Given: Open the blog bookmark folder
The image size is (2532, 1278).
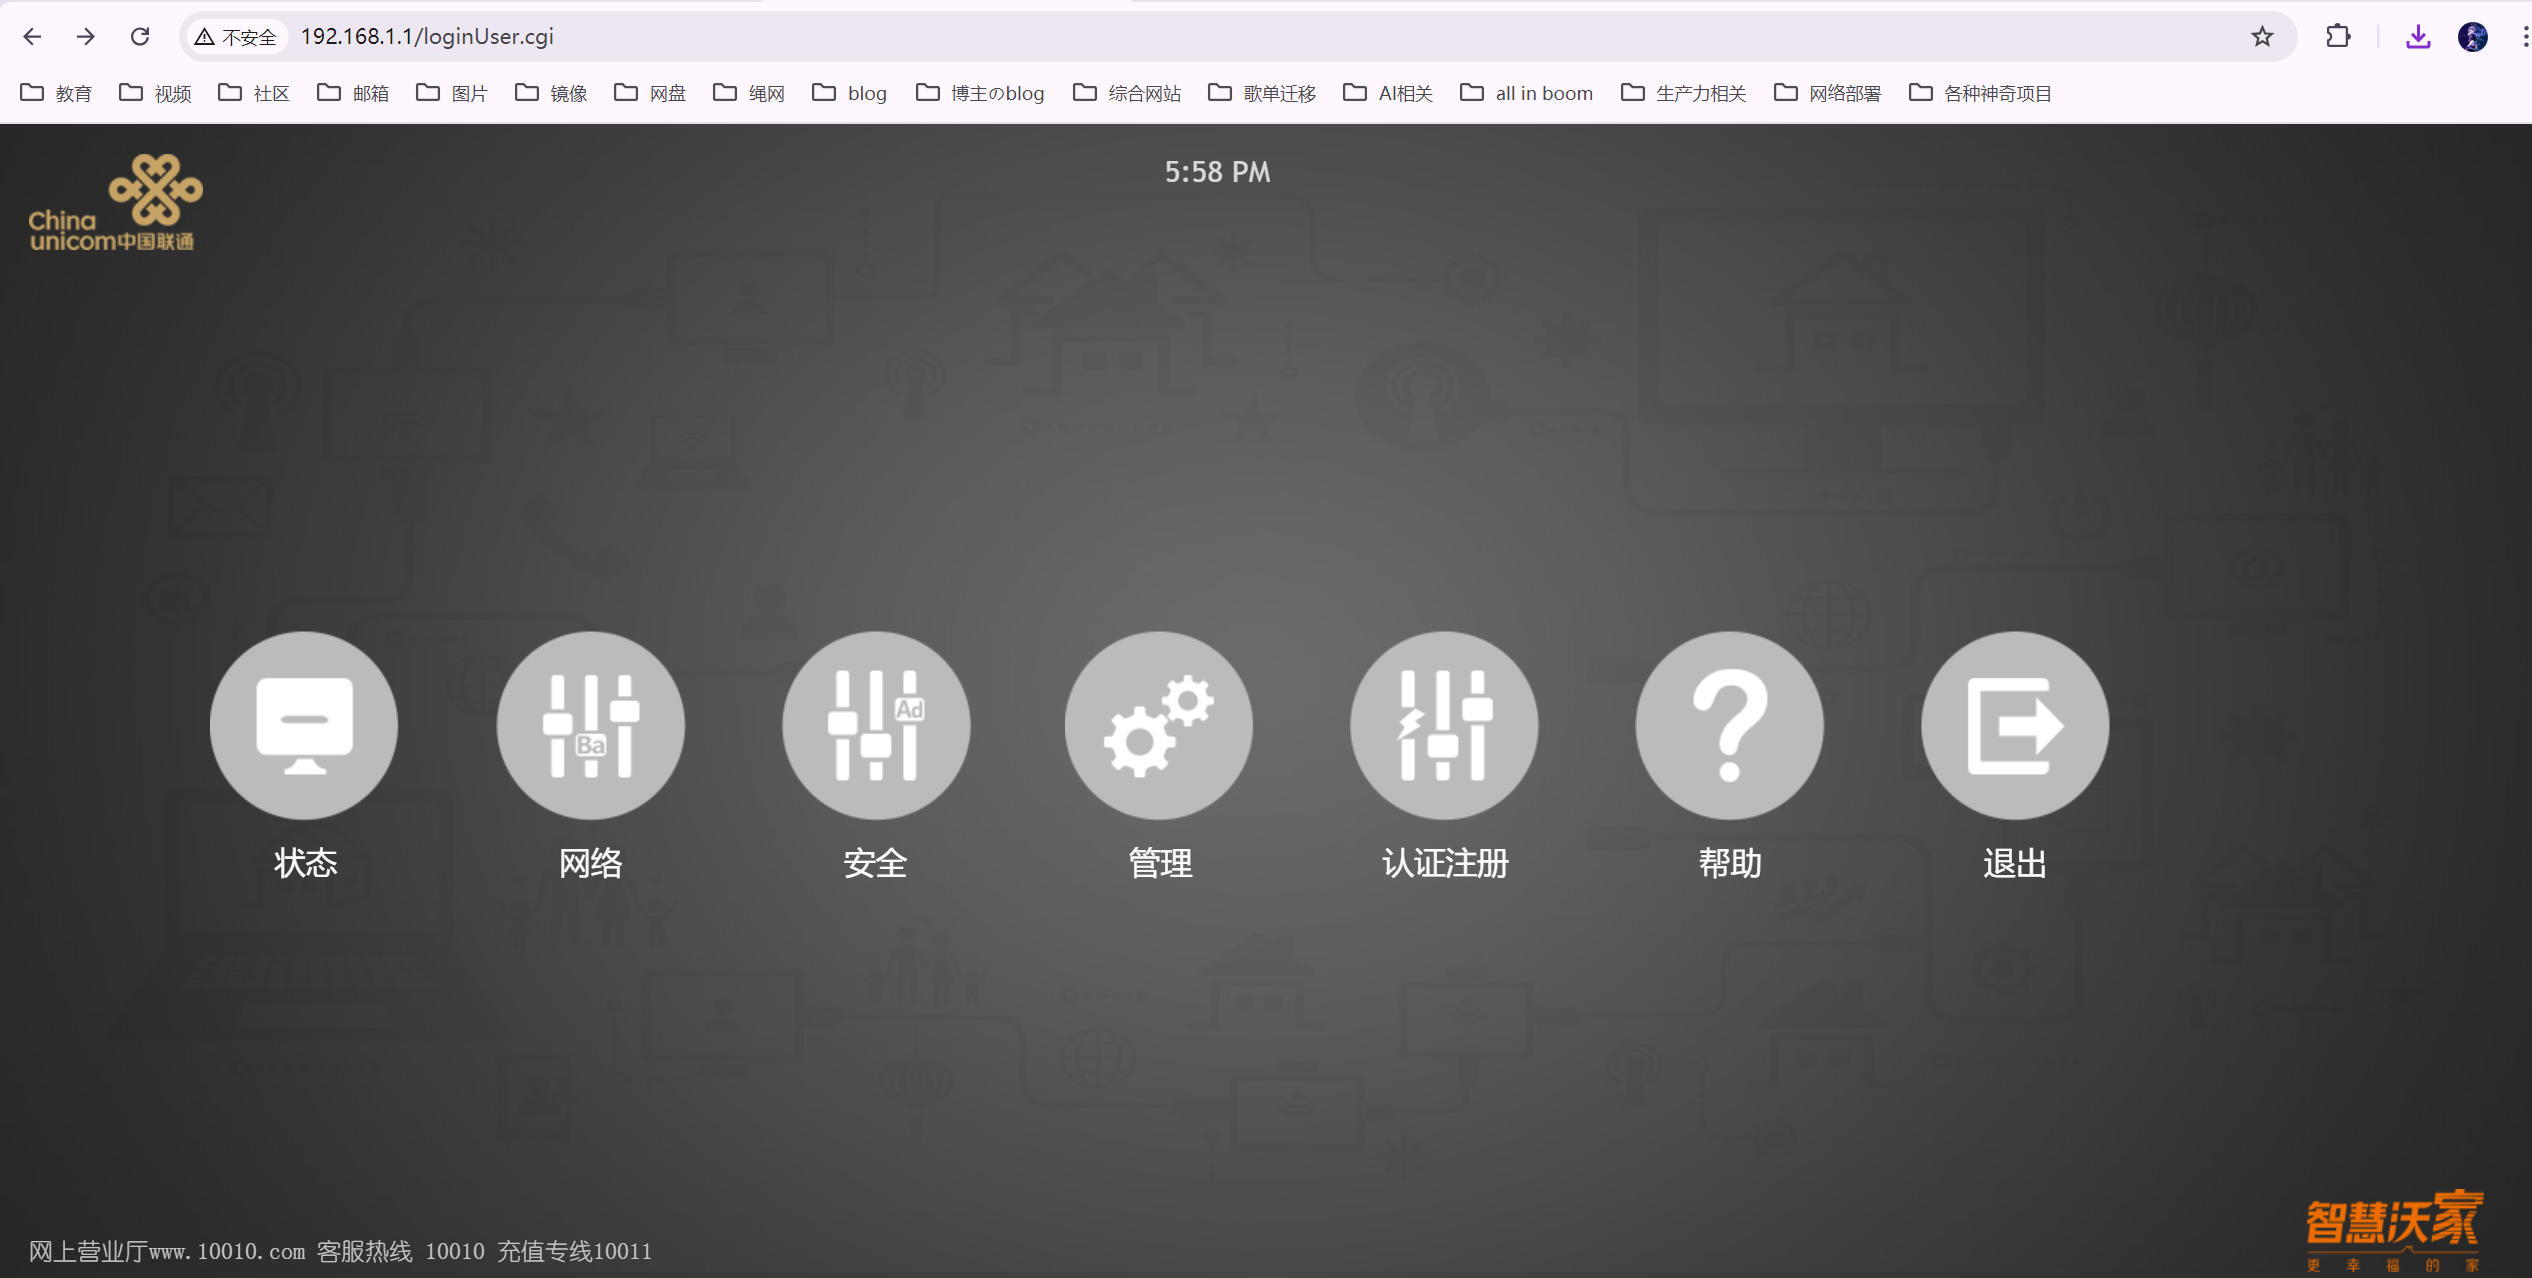Looking at the screenshot, I should 850,93.
